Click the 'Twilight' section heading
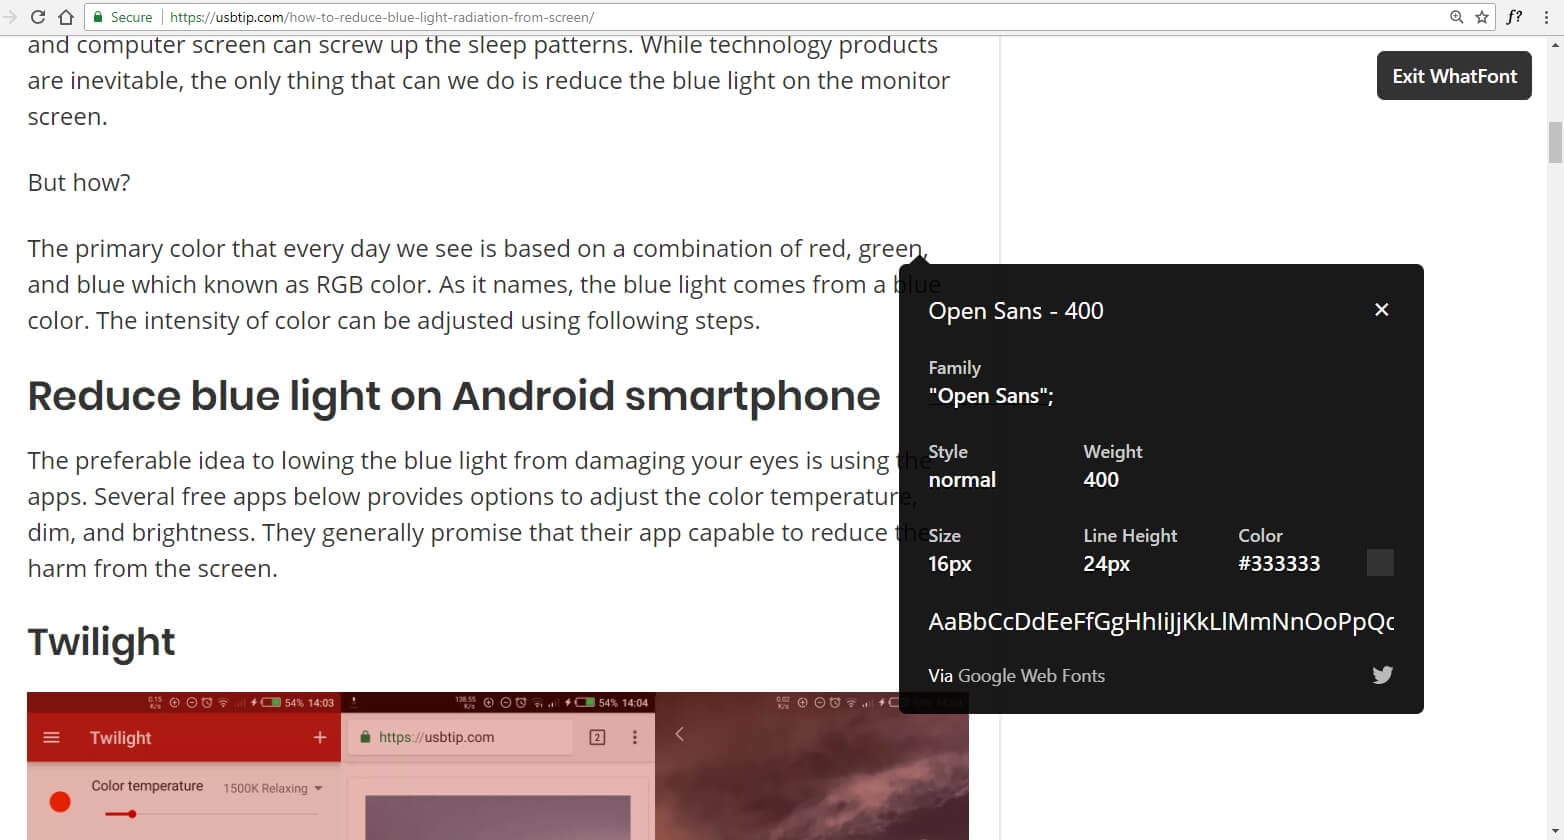Viewport: 1564px width, 840px height. 101,642
